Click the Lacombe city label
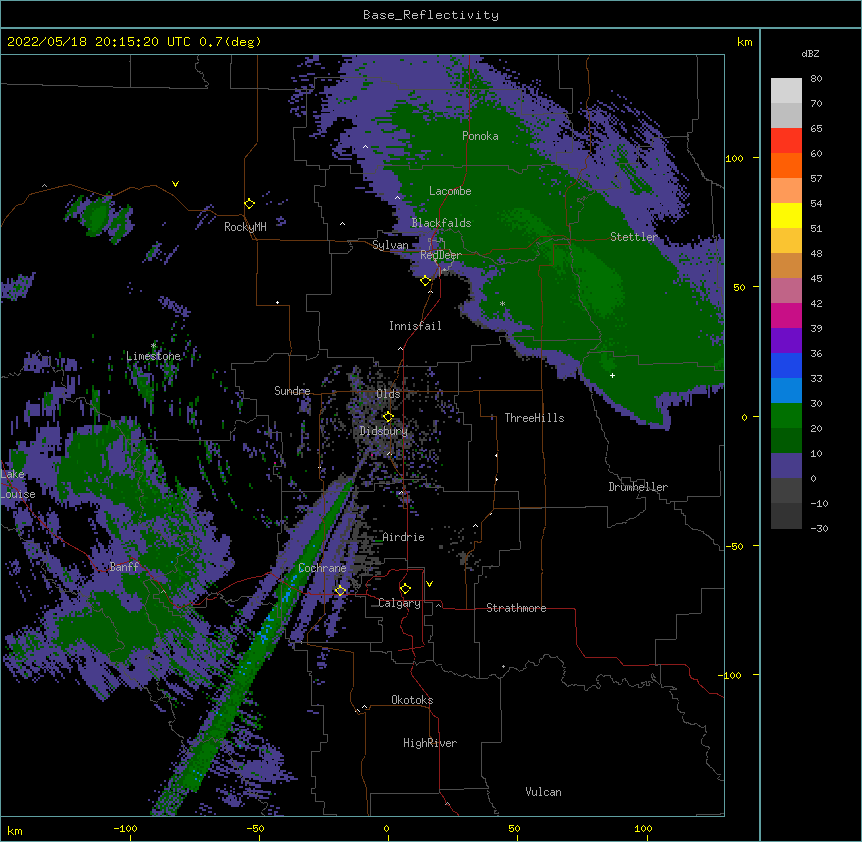 point(450,191)
